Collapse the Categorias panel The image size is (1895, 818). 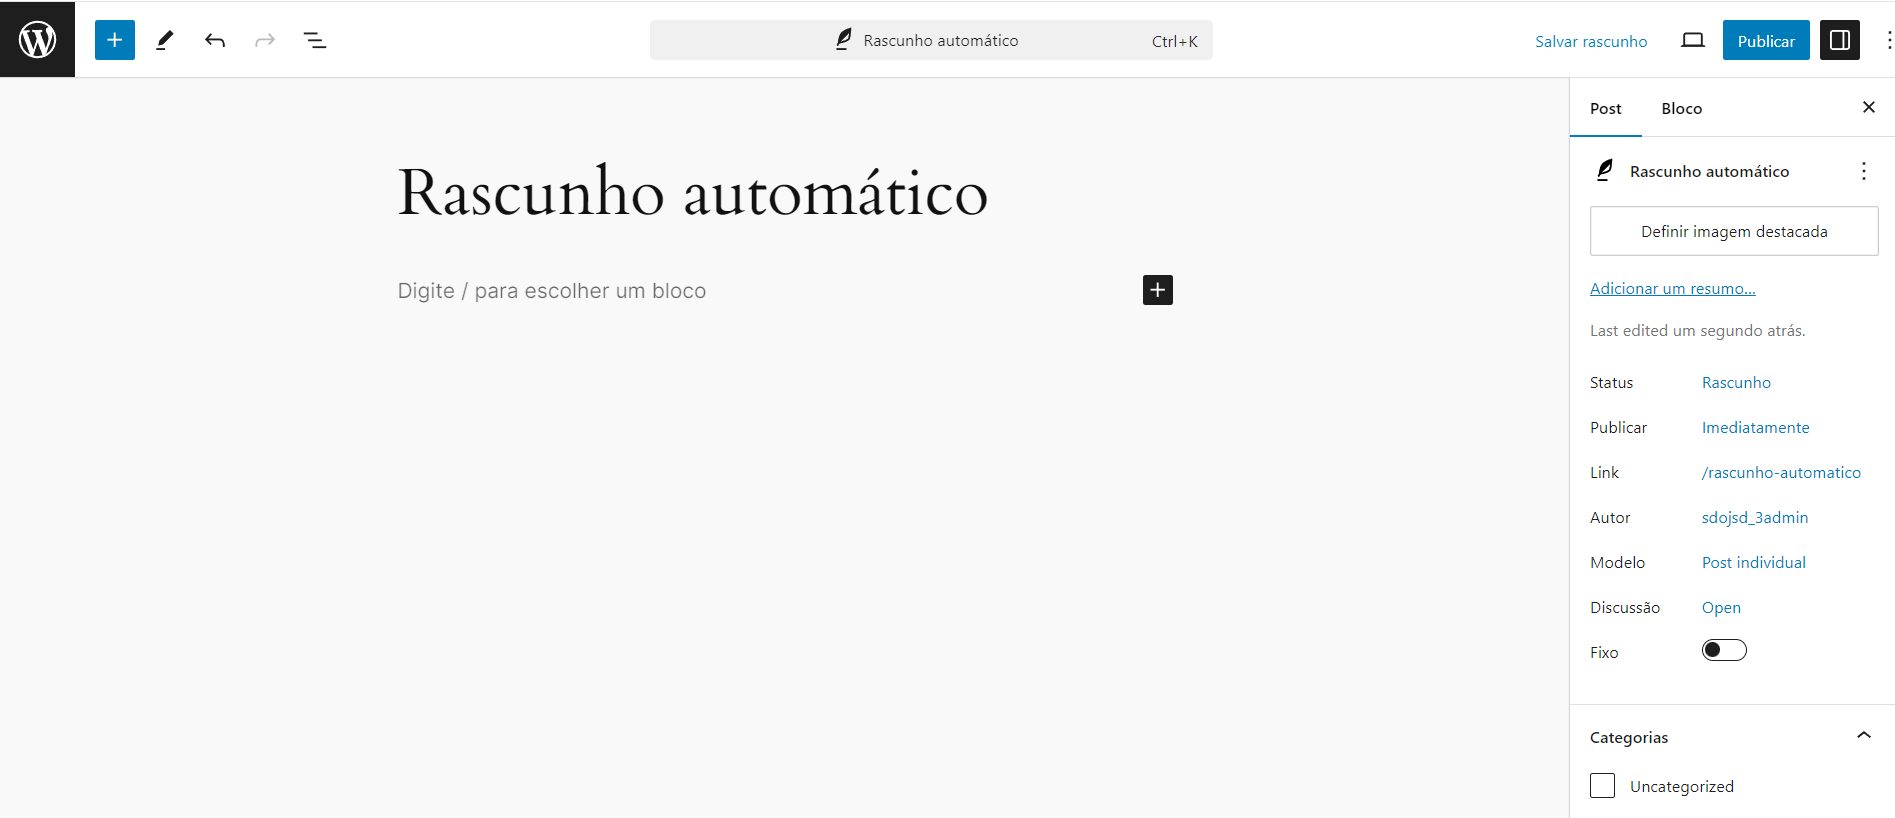(x=1863, y=736)
